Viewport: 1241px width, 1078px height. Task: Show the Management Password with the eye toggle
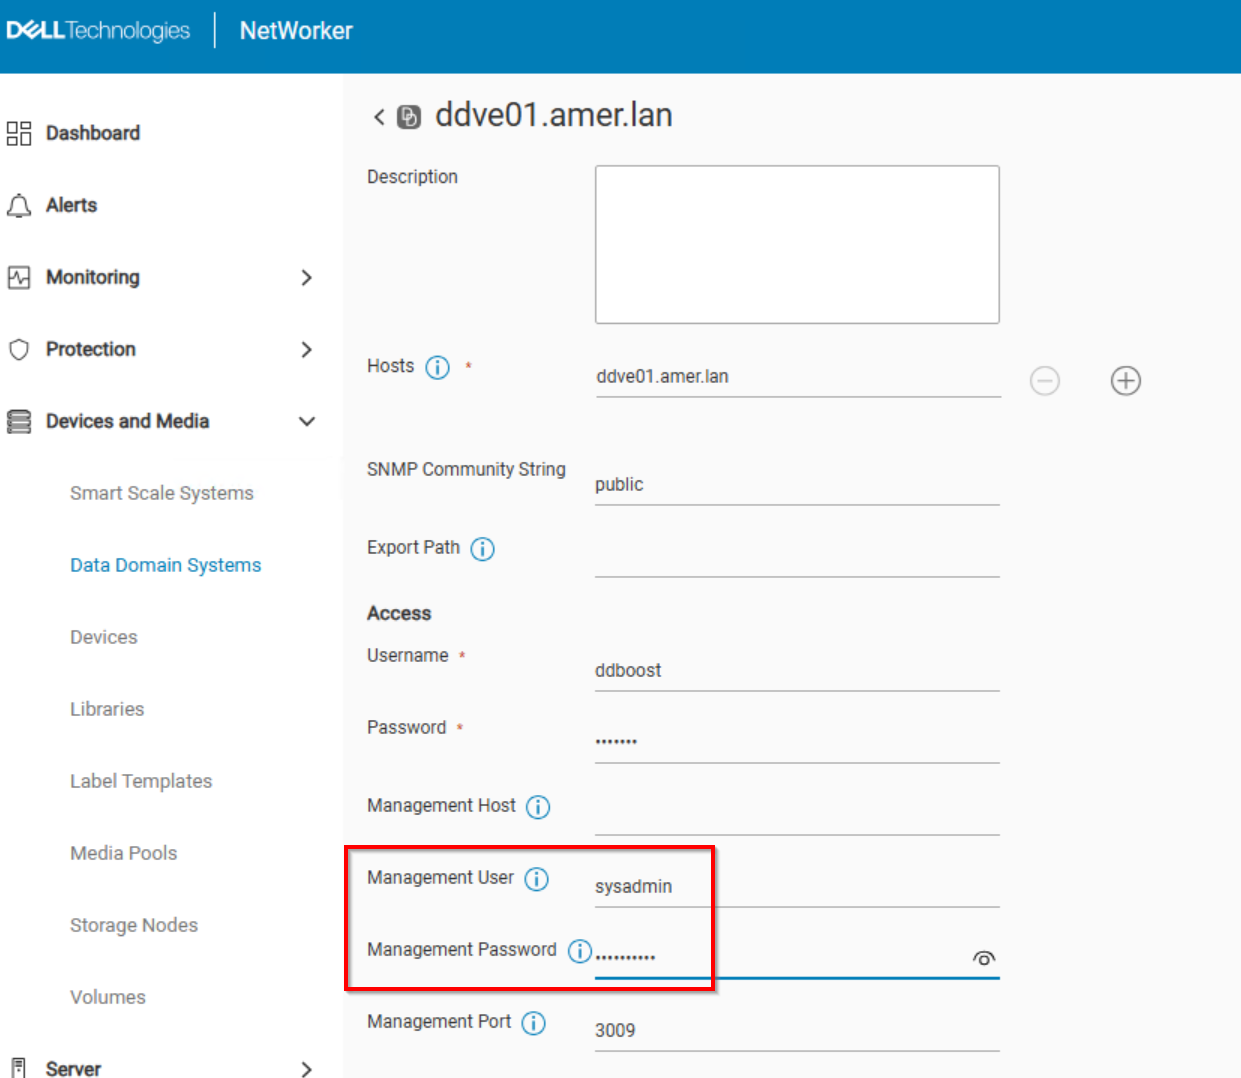point(983,958)
